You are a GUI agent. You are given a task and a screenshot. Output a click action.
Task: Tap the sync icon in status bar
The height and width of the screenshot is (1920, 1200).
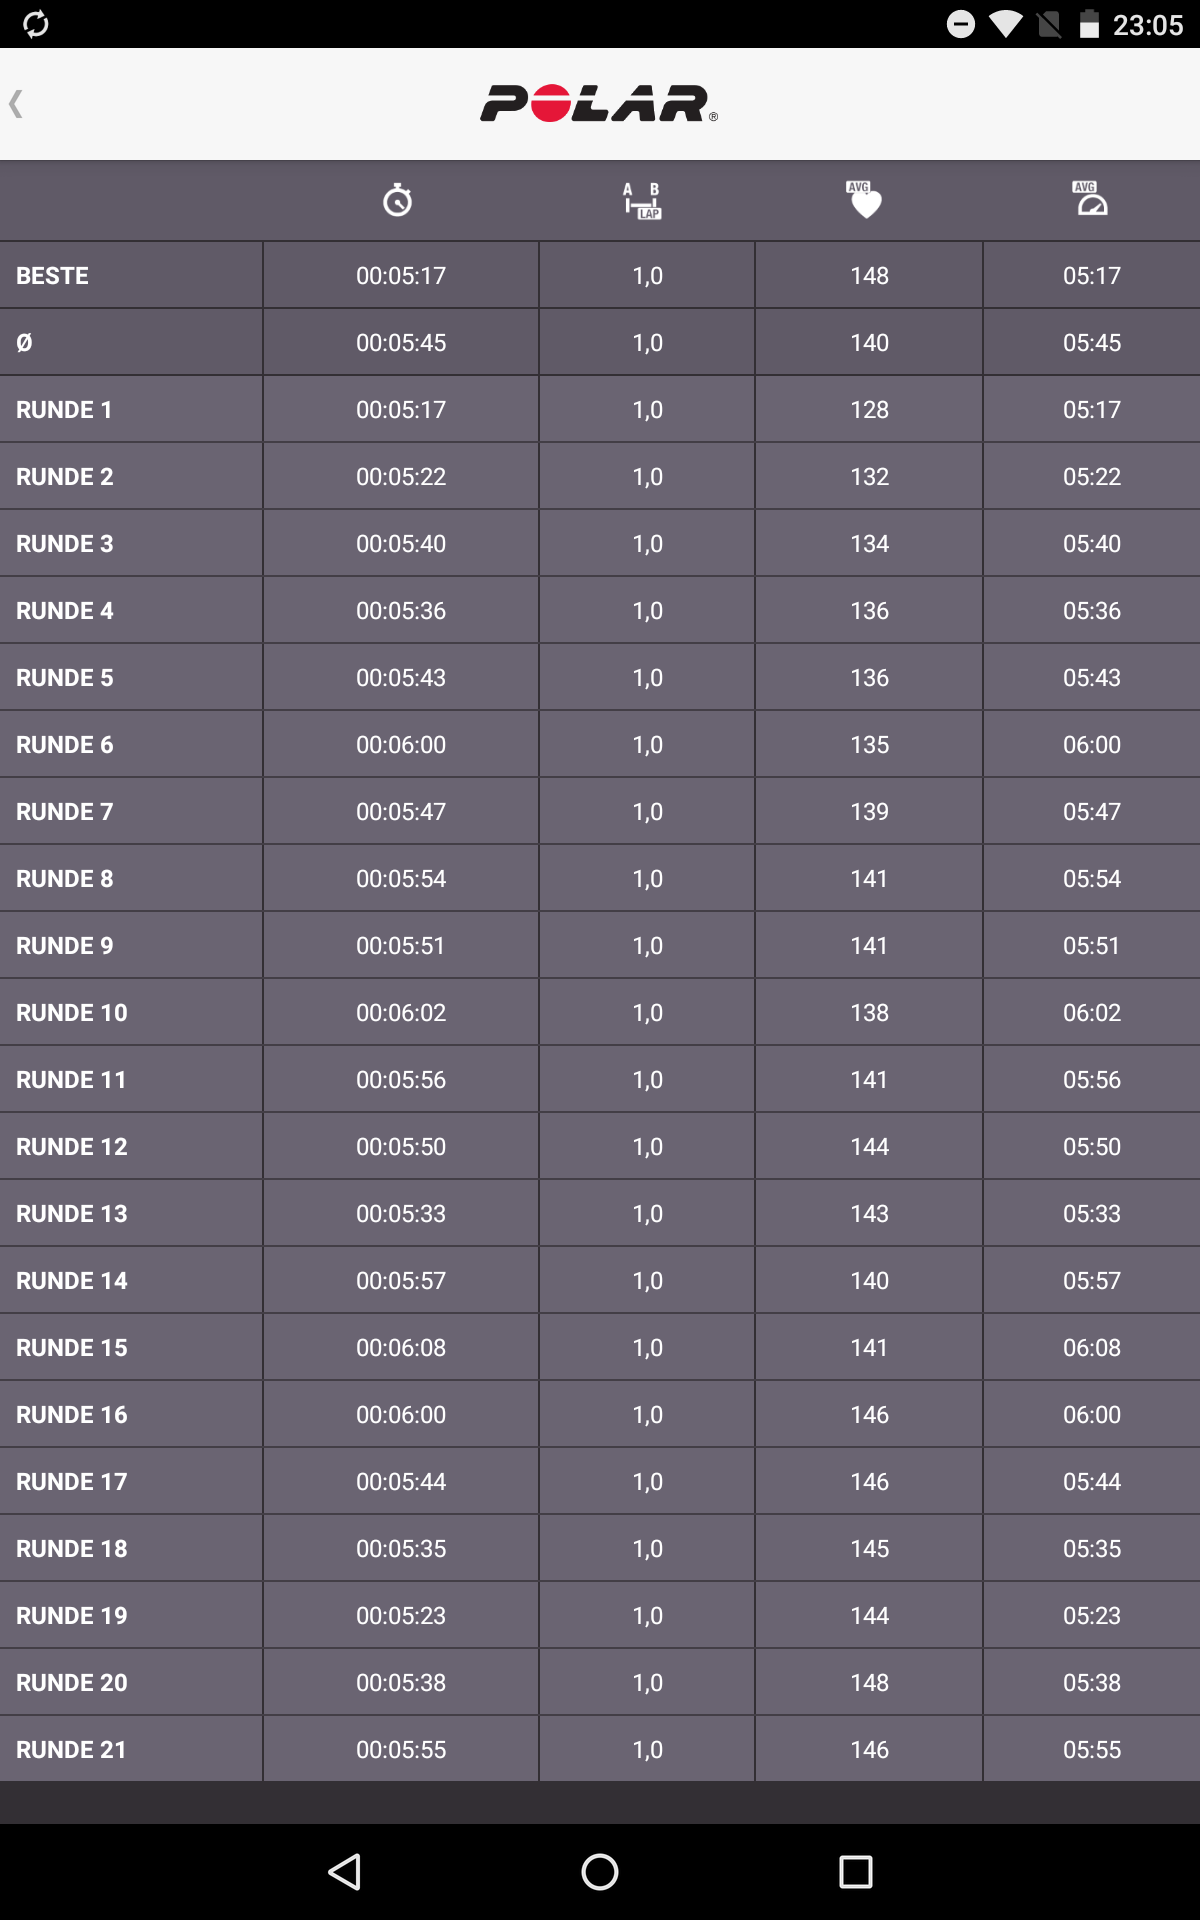click(36, 24)
